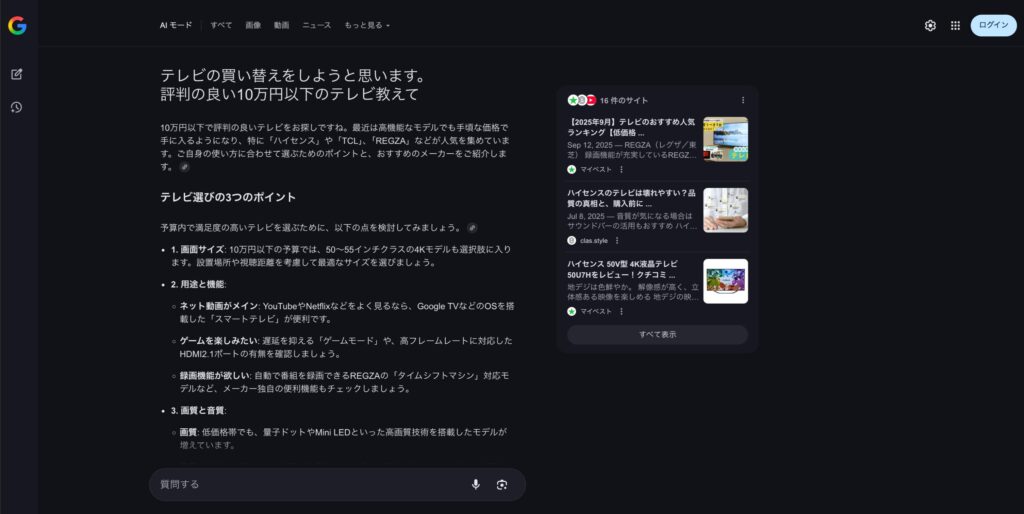This screenshot has width=1024, height=514.
Task: Select the 動画 tab
Action: [281, 25]
